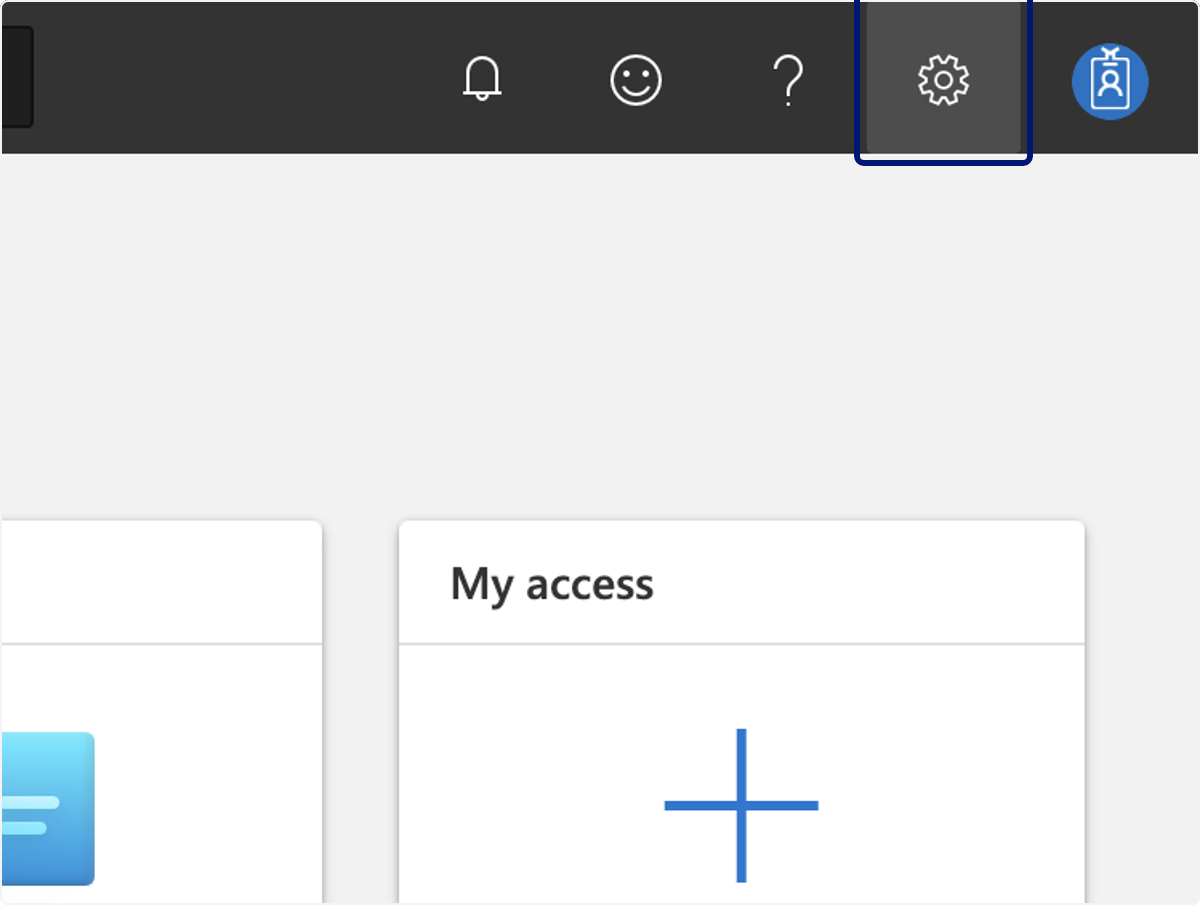The height and width of the screenshot is (905, 1200).
Task: Open the help question mark menu
Action: tap(789, 80)
